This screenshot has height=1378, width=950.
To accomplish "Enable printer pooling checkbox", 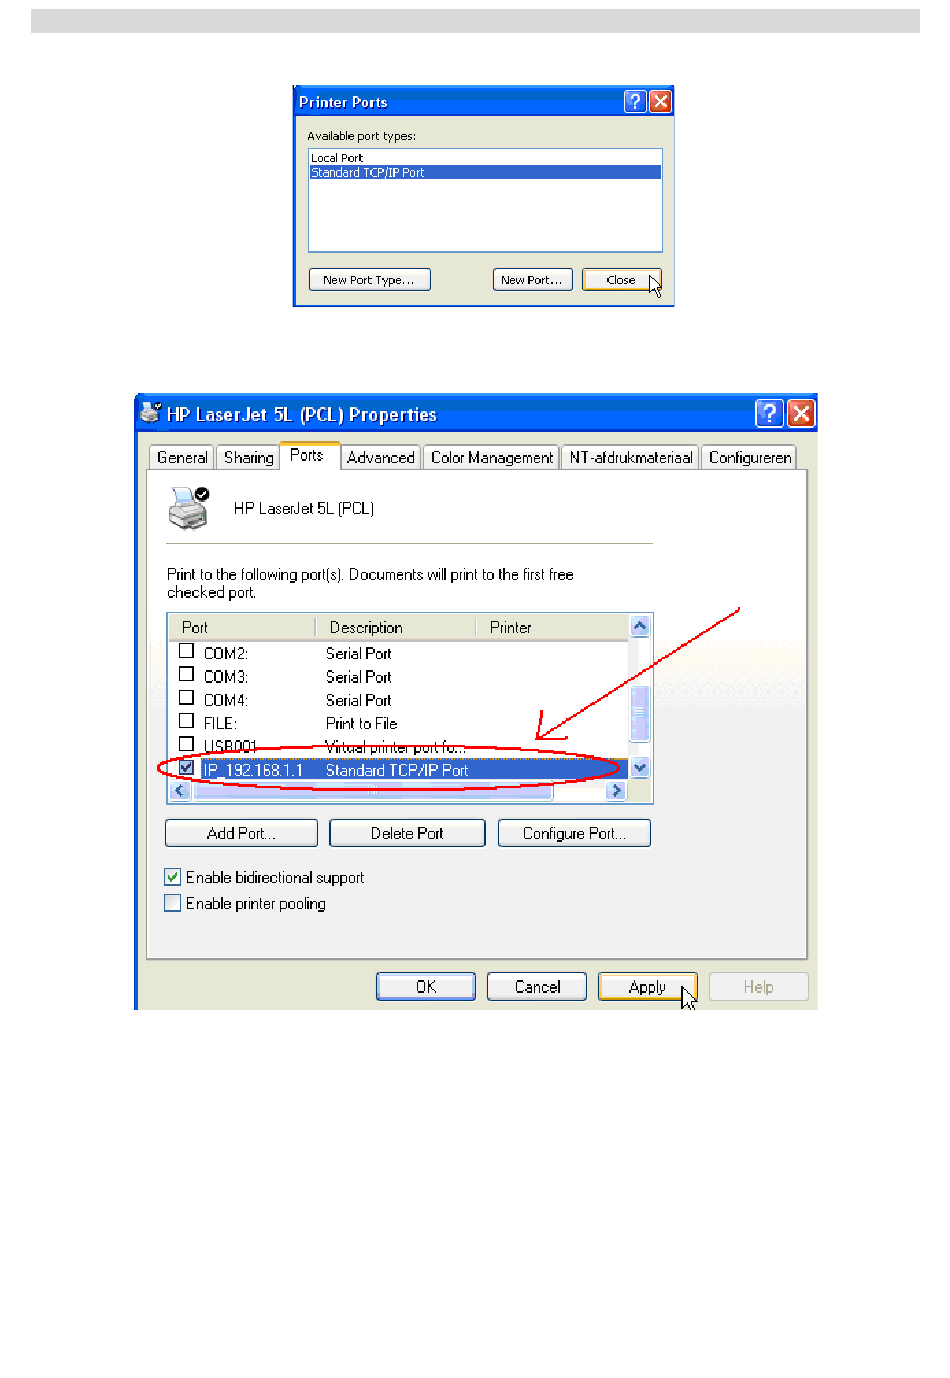I will [172, 903].
